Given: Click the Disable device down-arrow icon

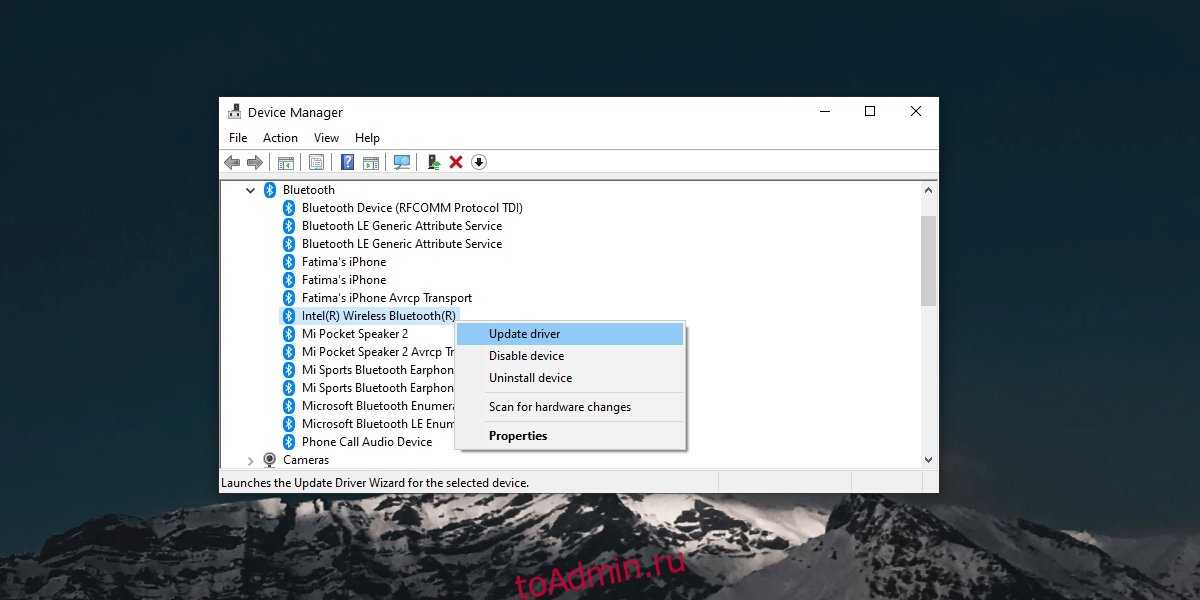Looking at the screenshot, I should click(479, 162).
